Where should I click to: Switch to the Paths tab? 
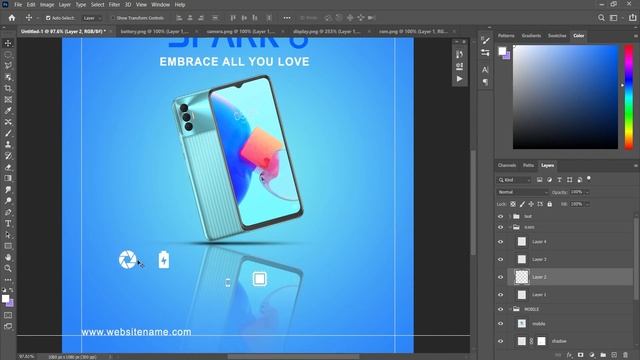(x=528, y=165)
